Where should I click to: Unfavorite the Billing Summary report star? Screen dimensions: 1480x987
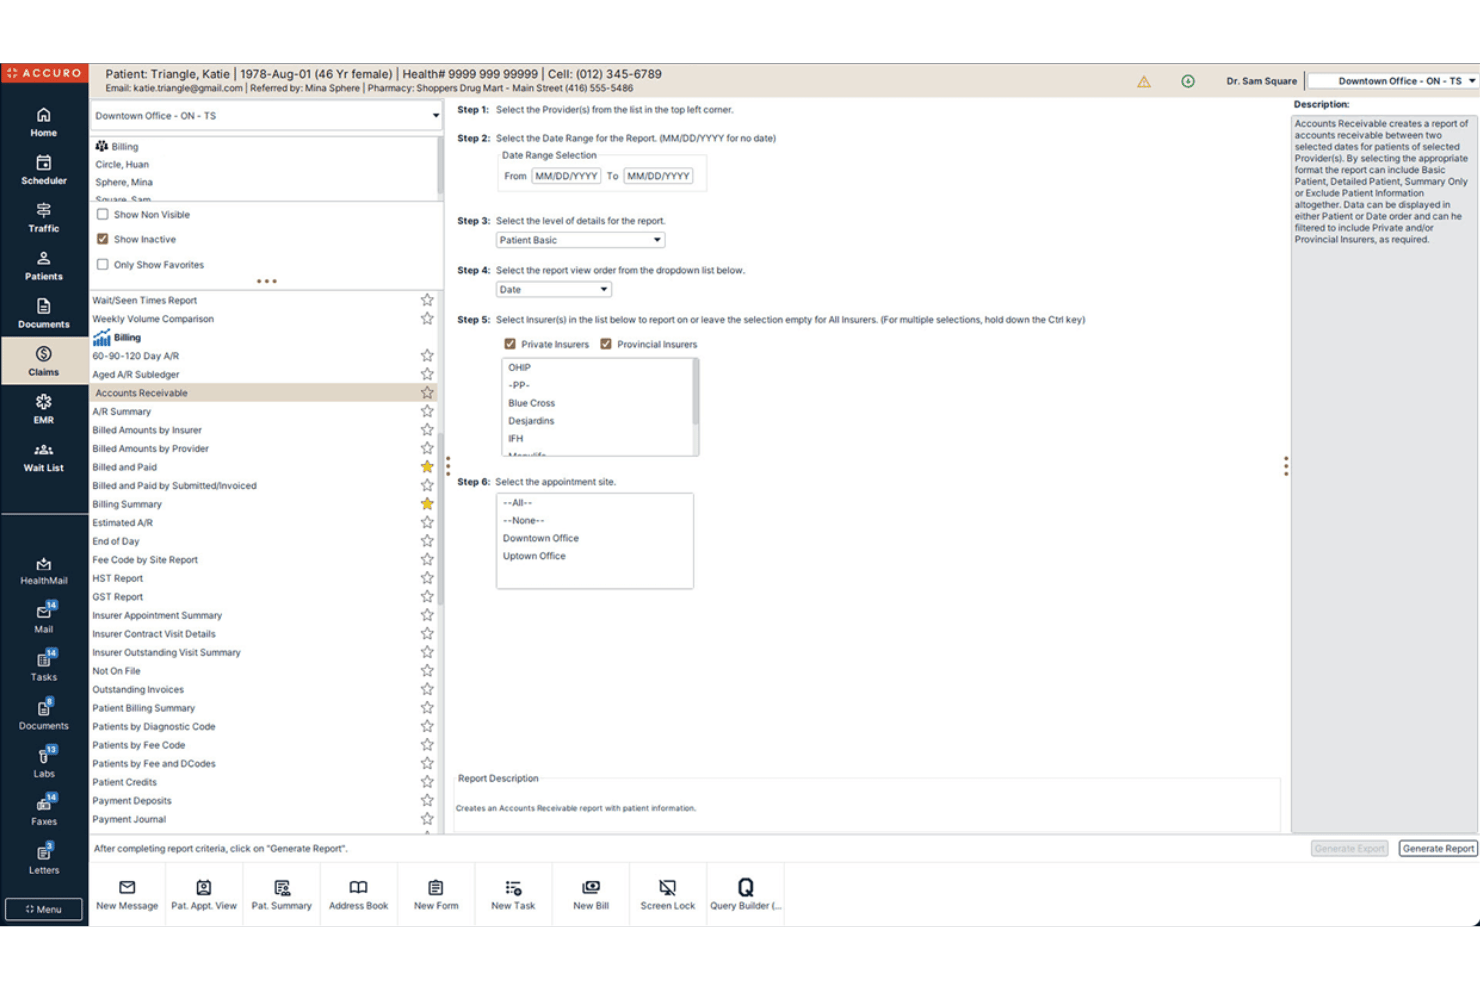point(427,504)
